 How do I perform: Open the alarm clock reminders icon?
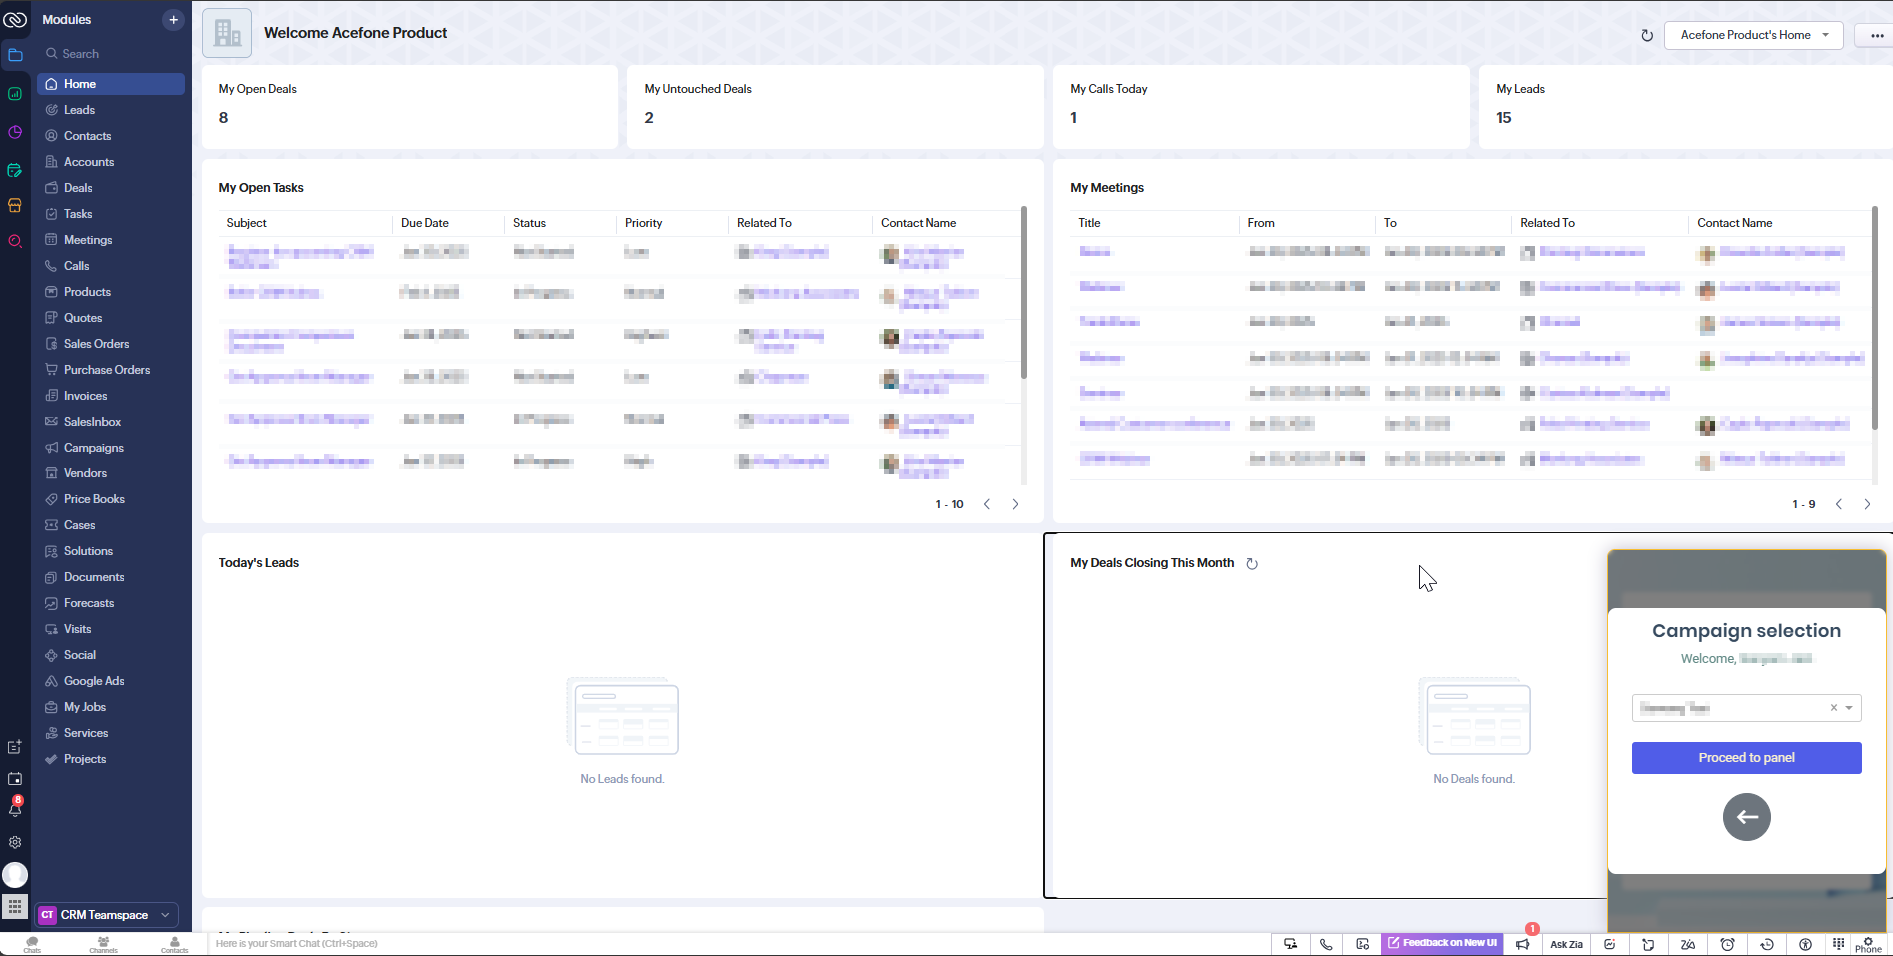(1727, 944)
